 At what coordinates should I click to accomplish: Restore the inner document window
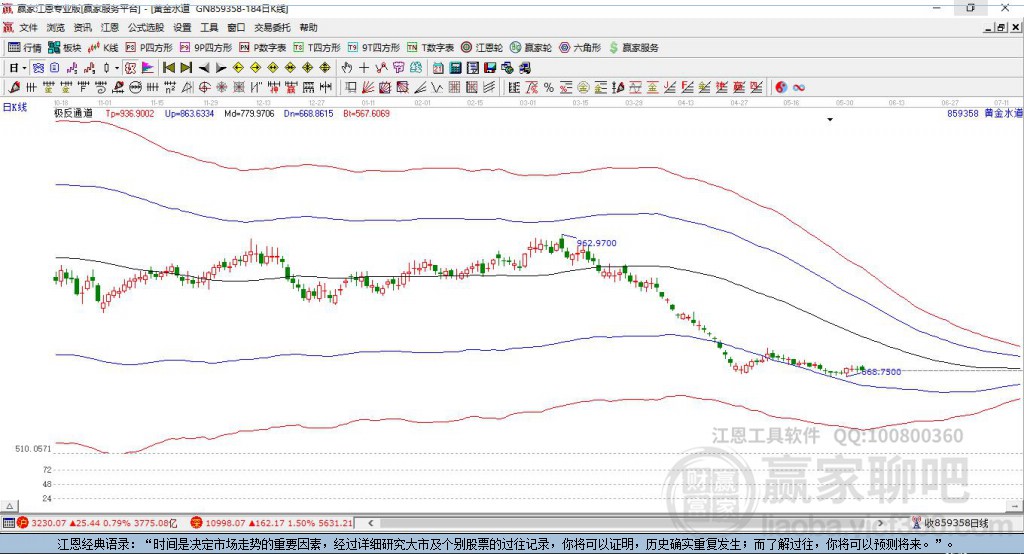pyautogui.click(x=1001, y=27)
